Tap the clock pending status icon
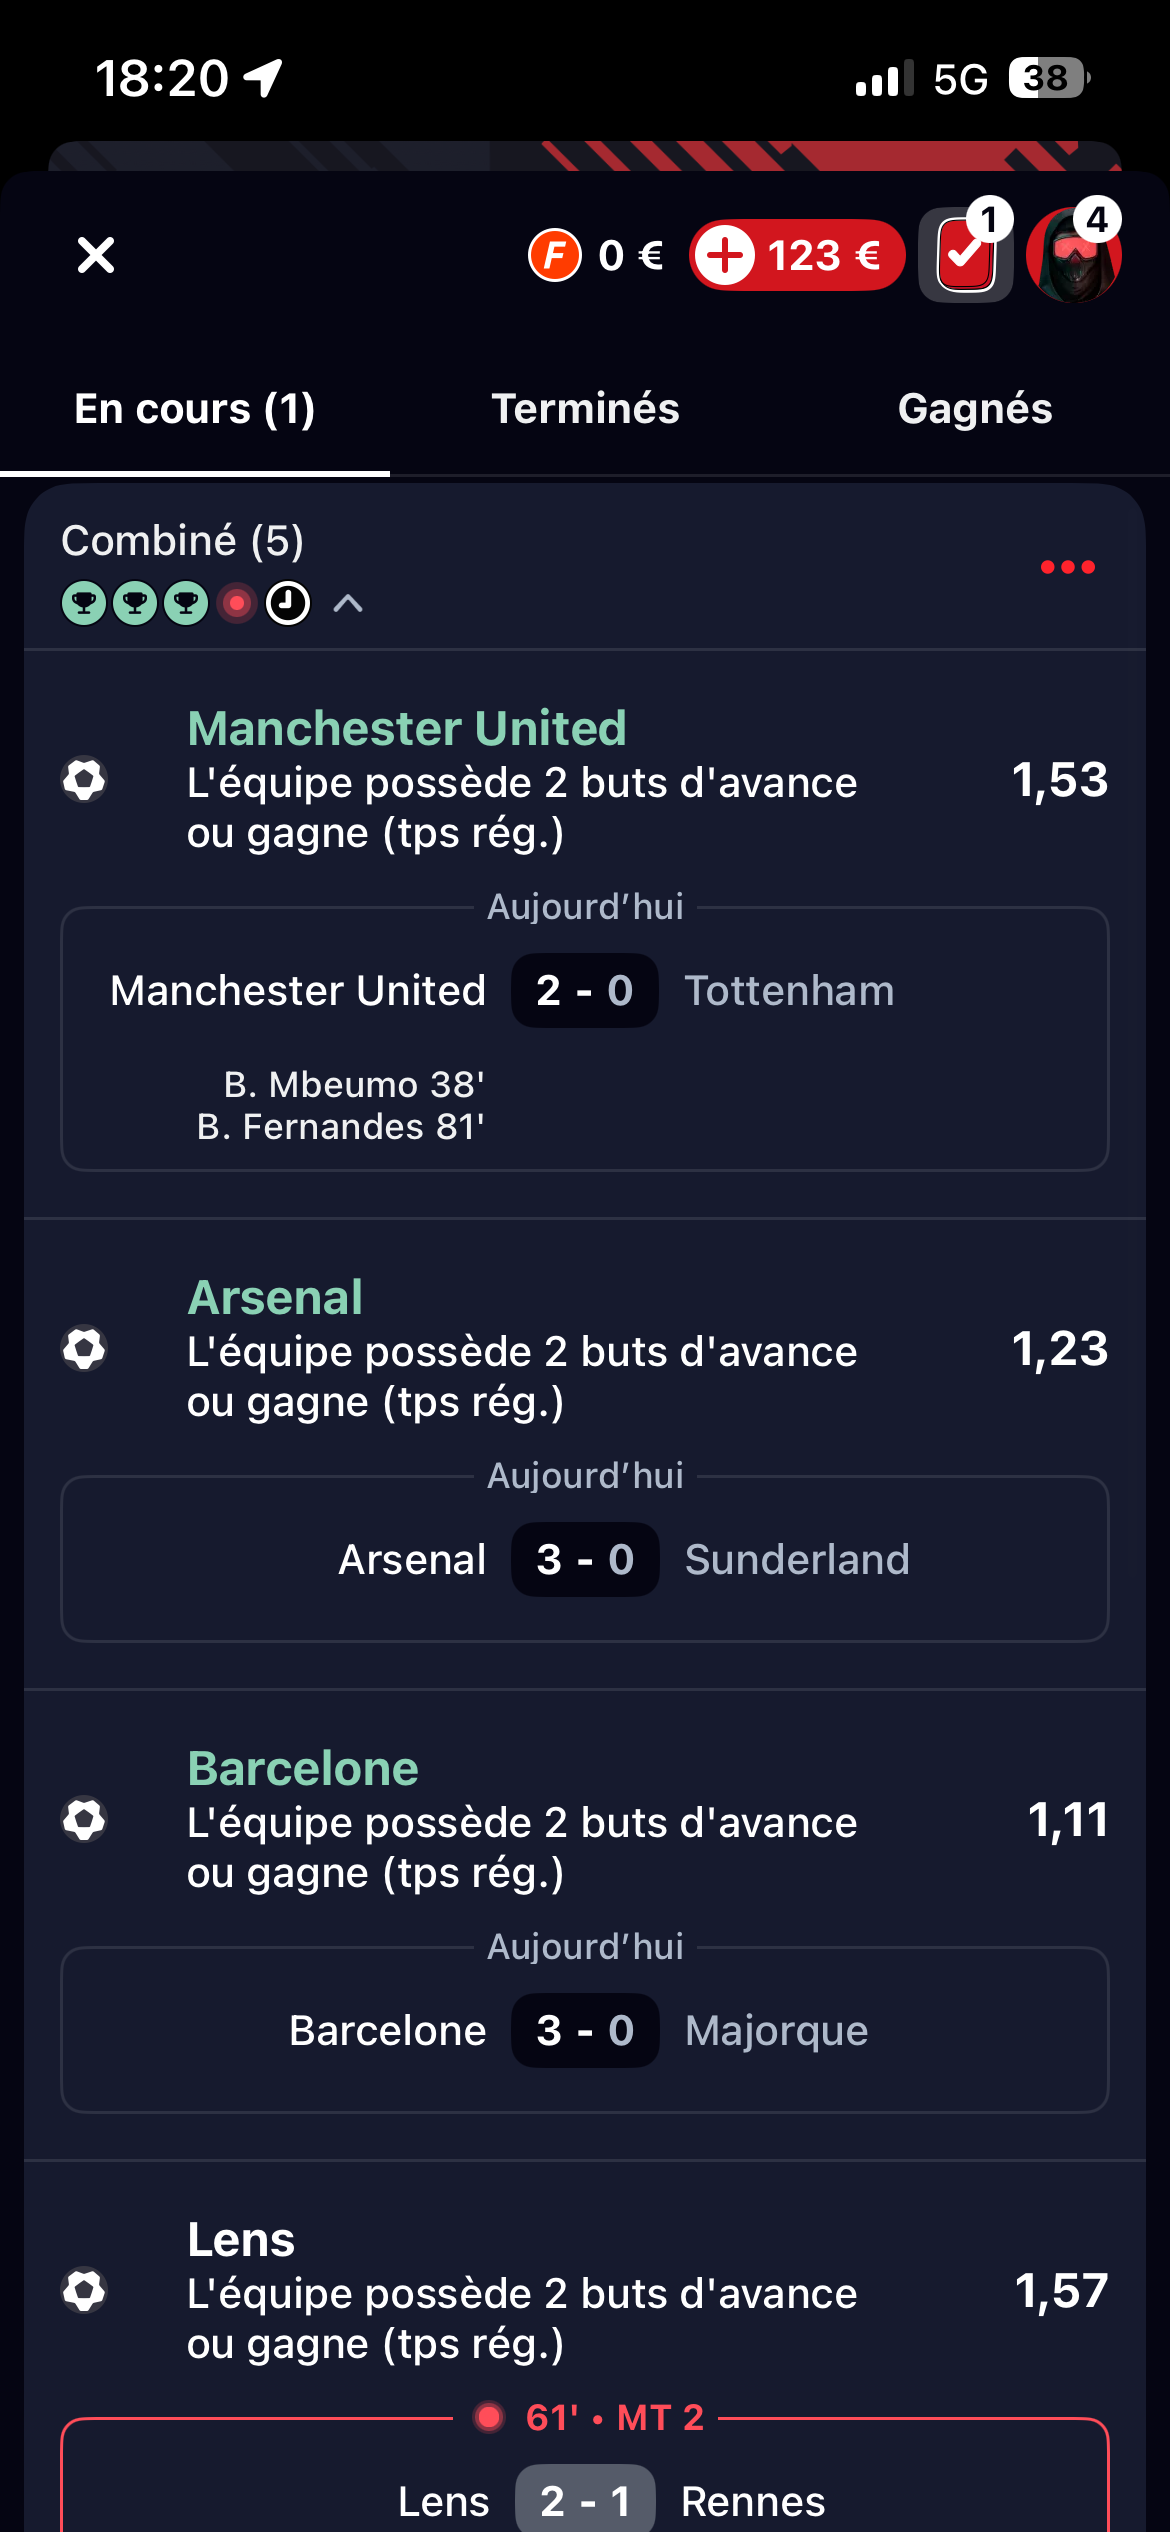Image resolution: width=1170 pixels, height=2532 pixels. coord(288,603)
